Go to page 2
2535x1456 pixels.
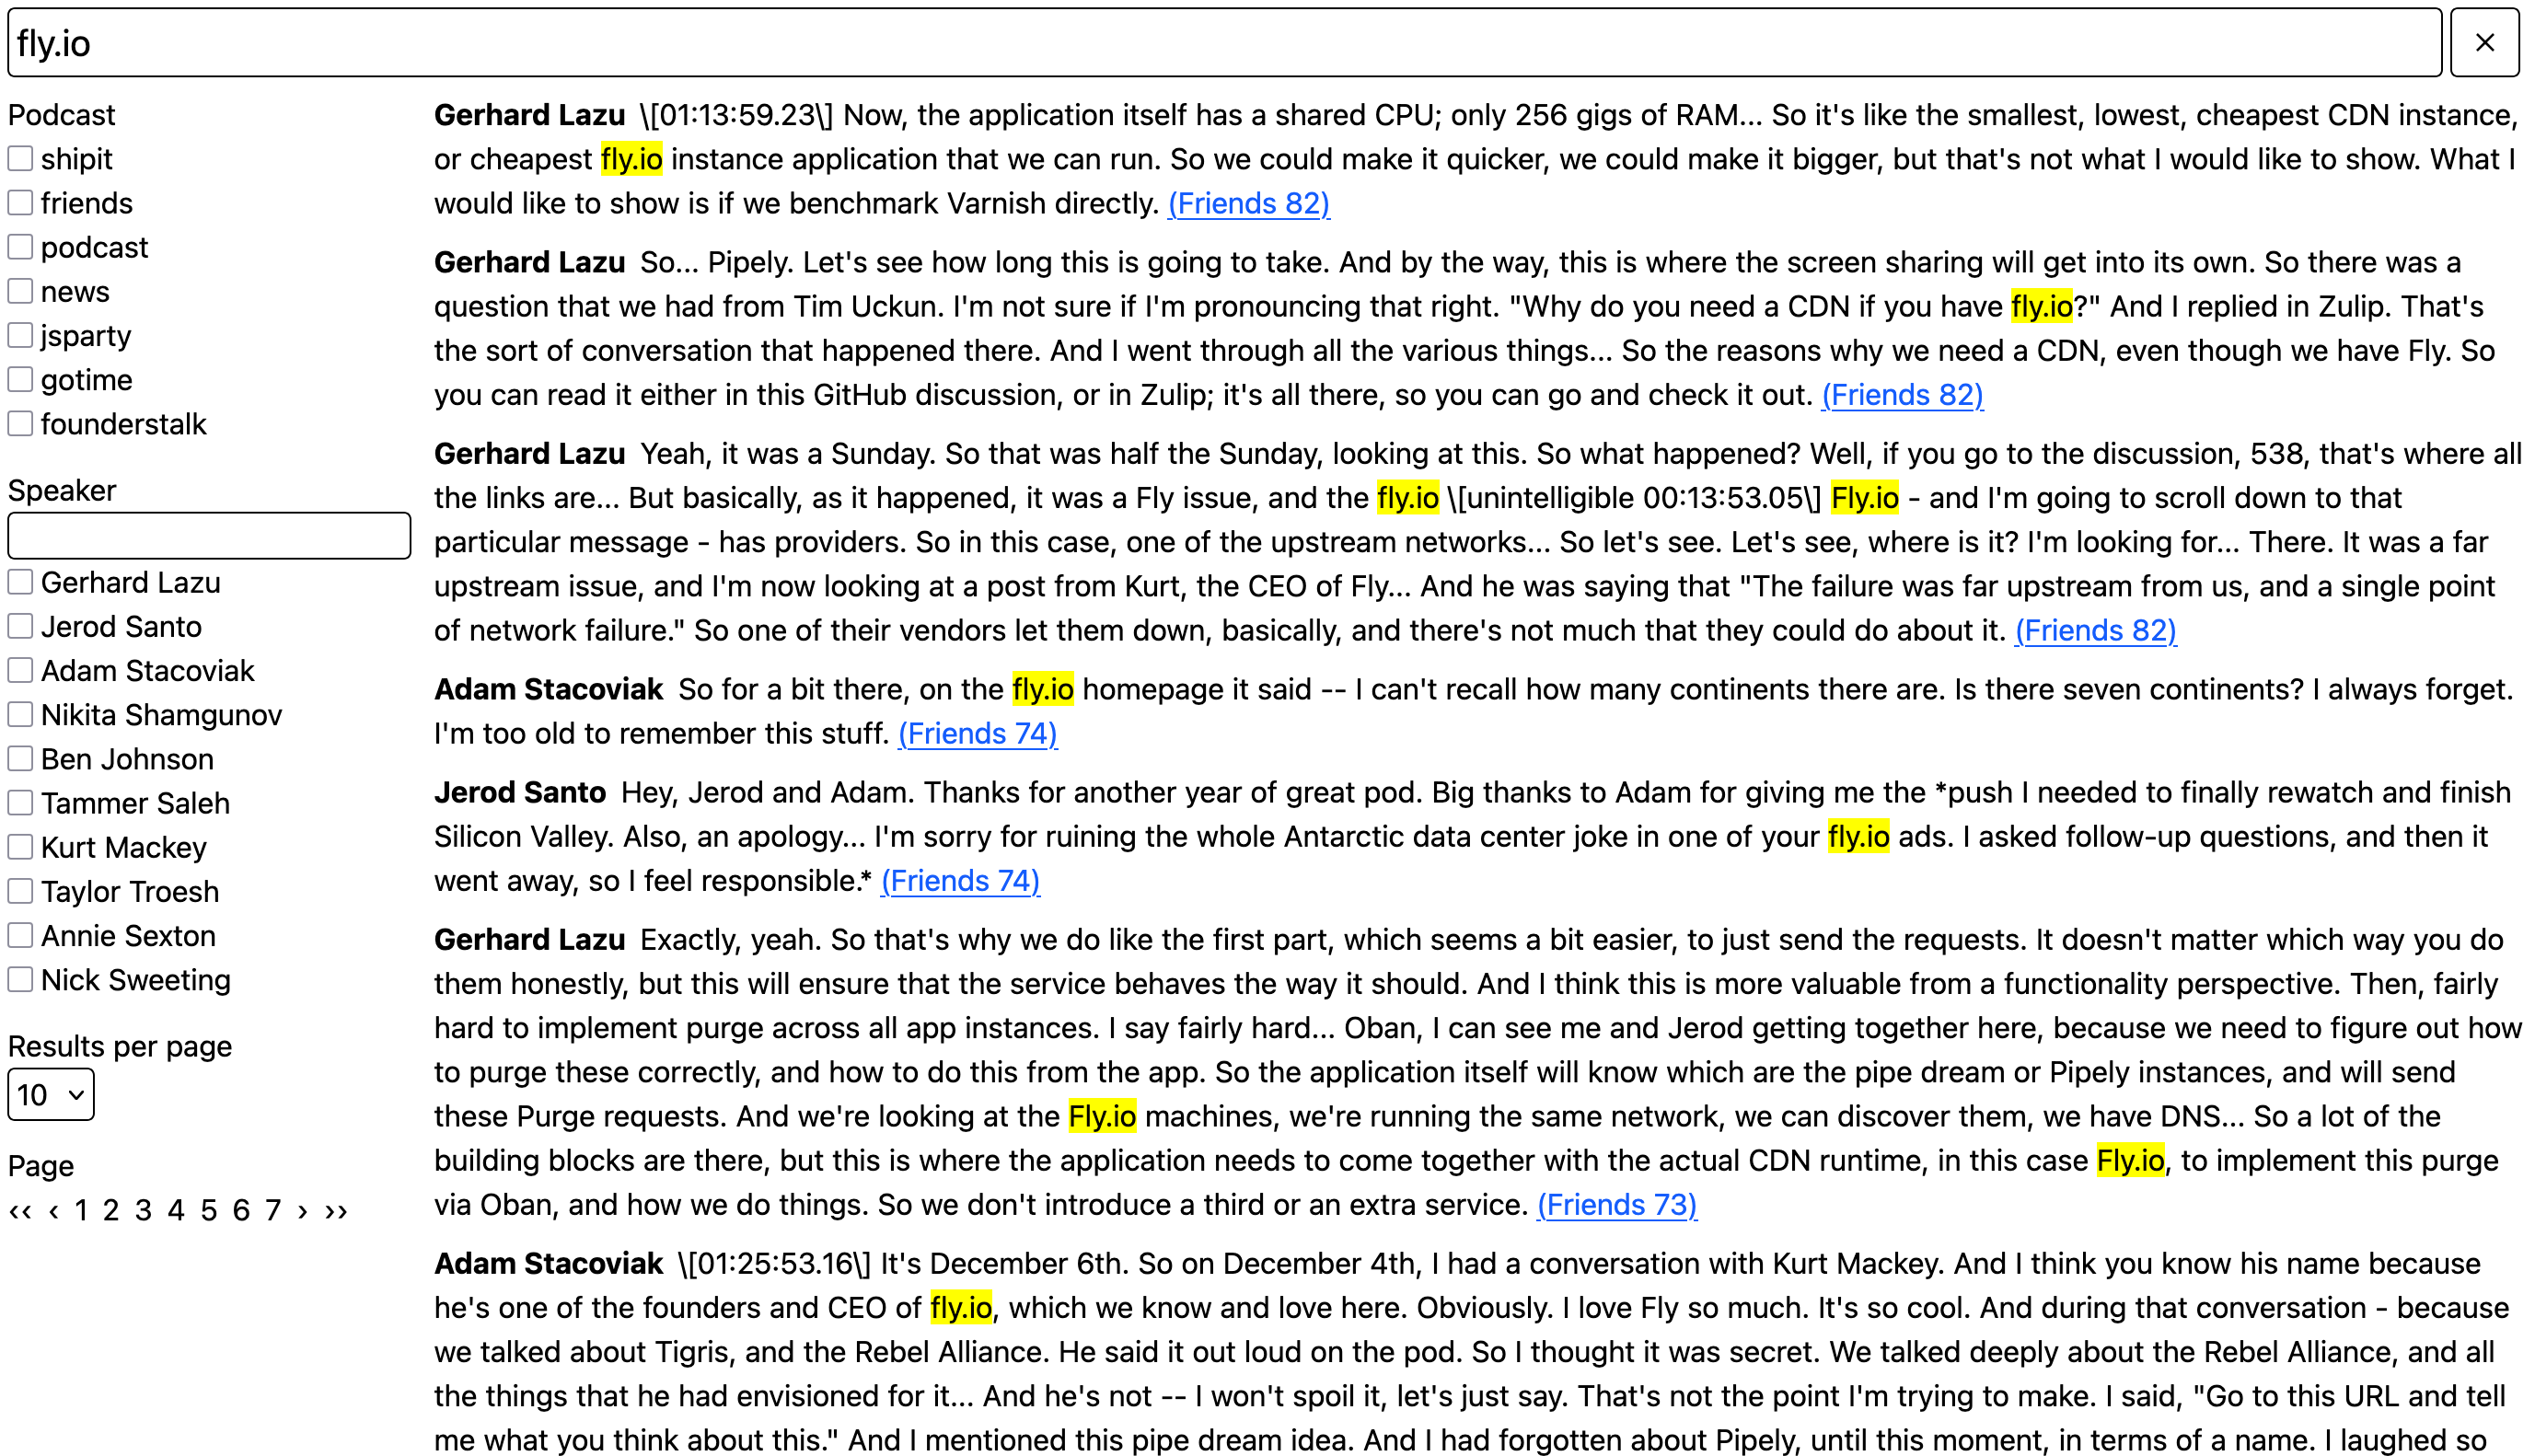[111, 1211]
